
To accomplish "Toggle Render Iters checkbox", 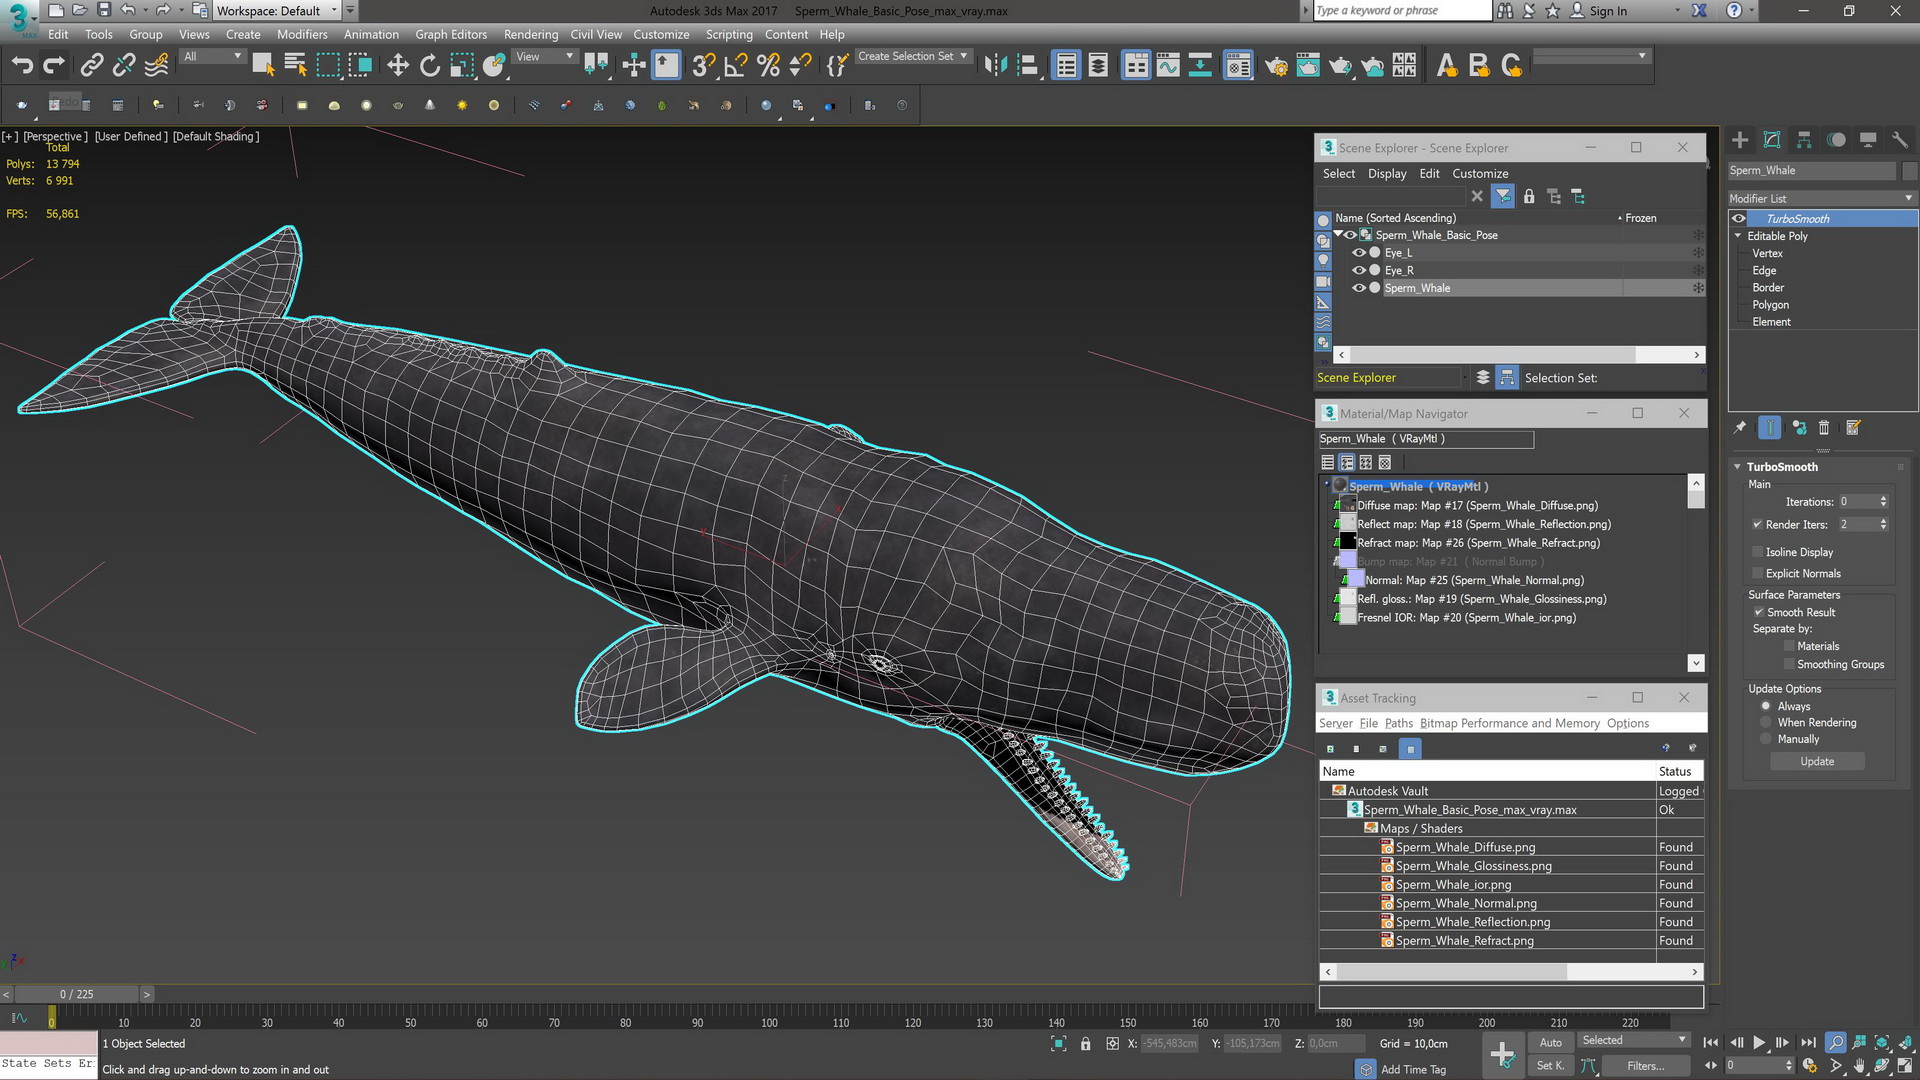I will pyautogui.click(x=1757, y=525).
